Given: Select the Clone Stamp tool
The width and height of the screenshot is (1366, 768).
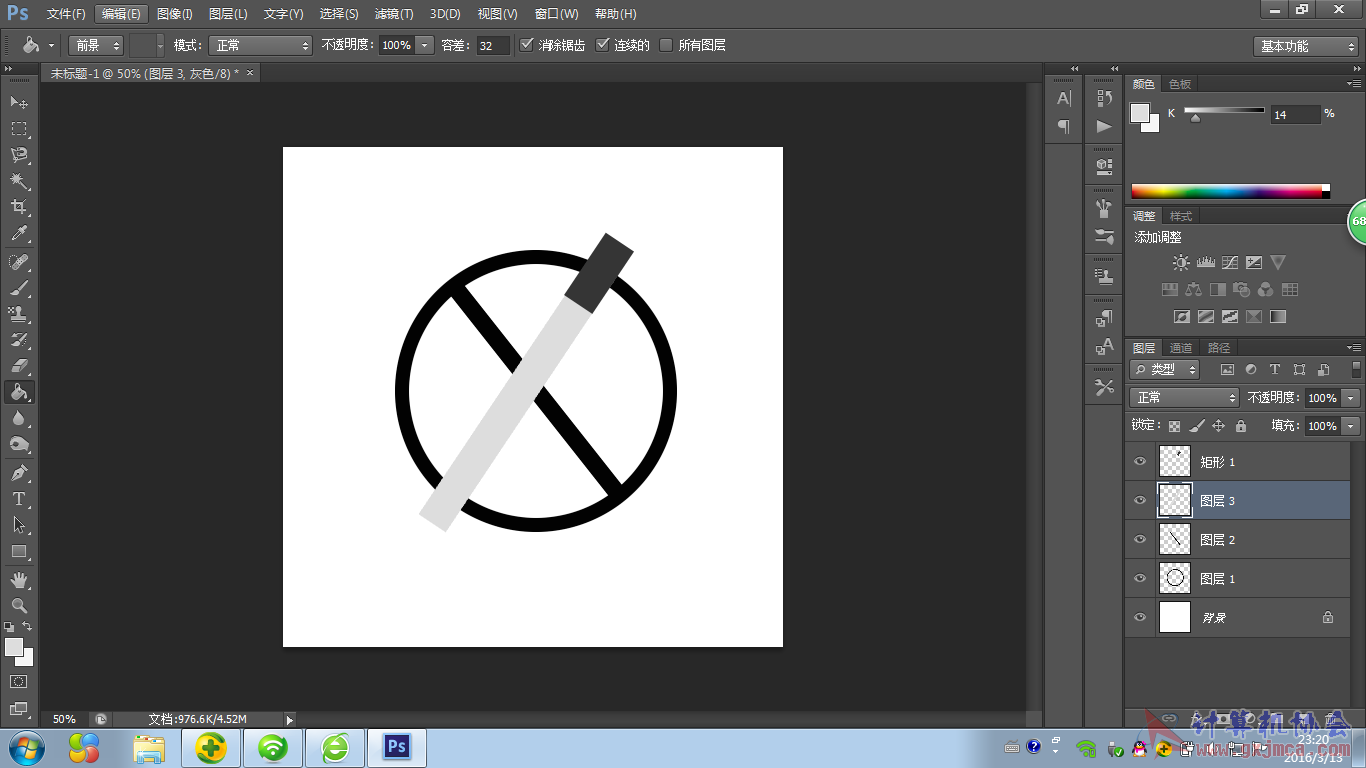Looking at the screenshot, I should tap(19, 314).
